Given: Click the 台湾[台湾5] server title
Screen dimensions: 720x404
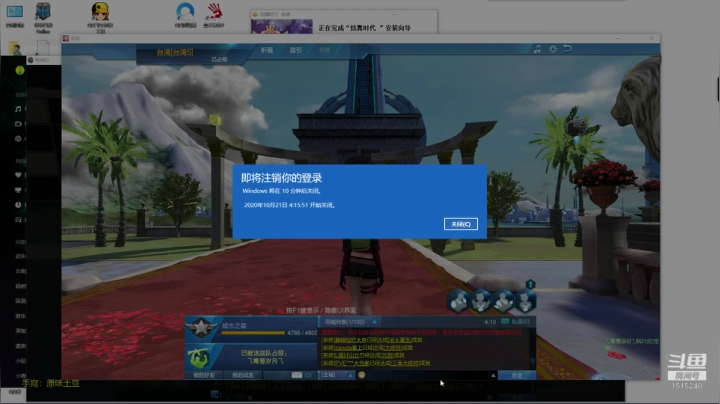Looking at the screenshot, I should tap(175, 52).
